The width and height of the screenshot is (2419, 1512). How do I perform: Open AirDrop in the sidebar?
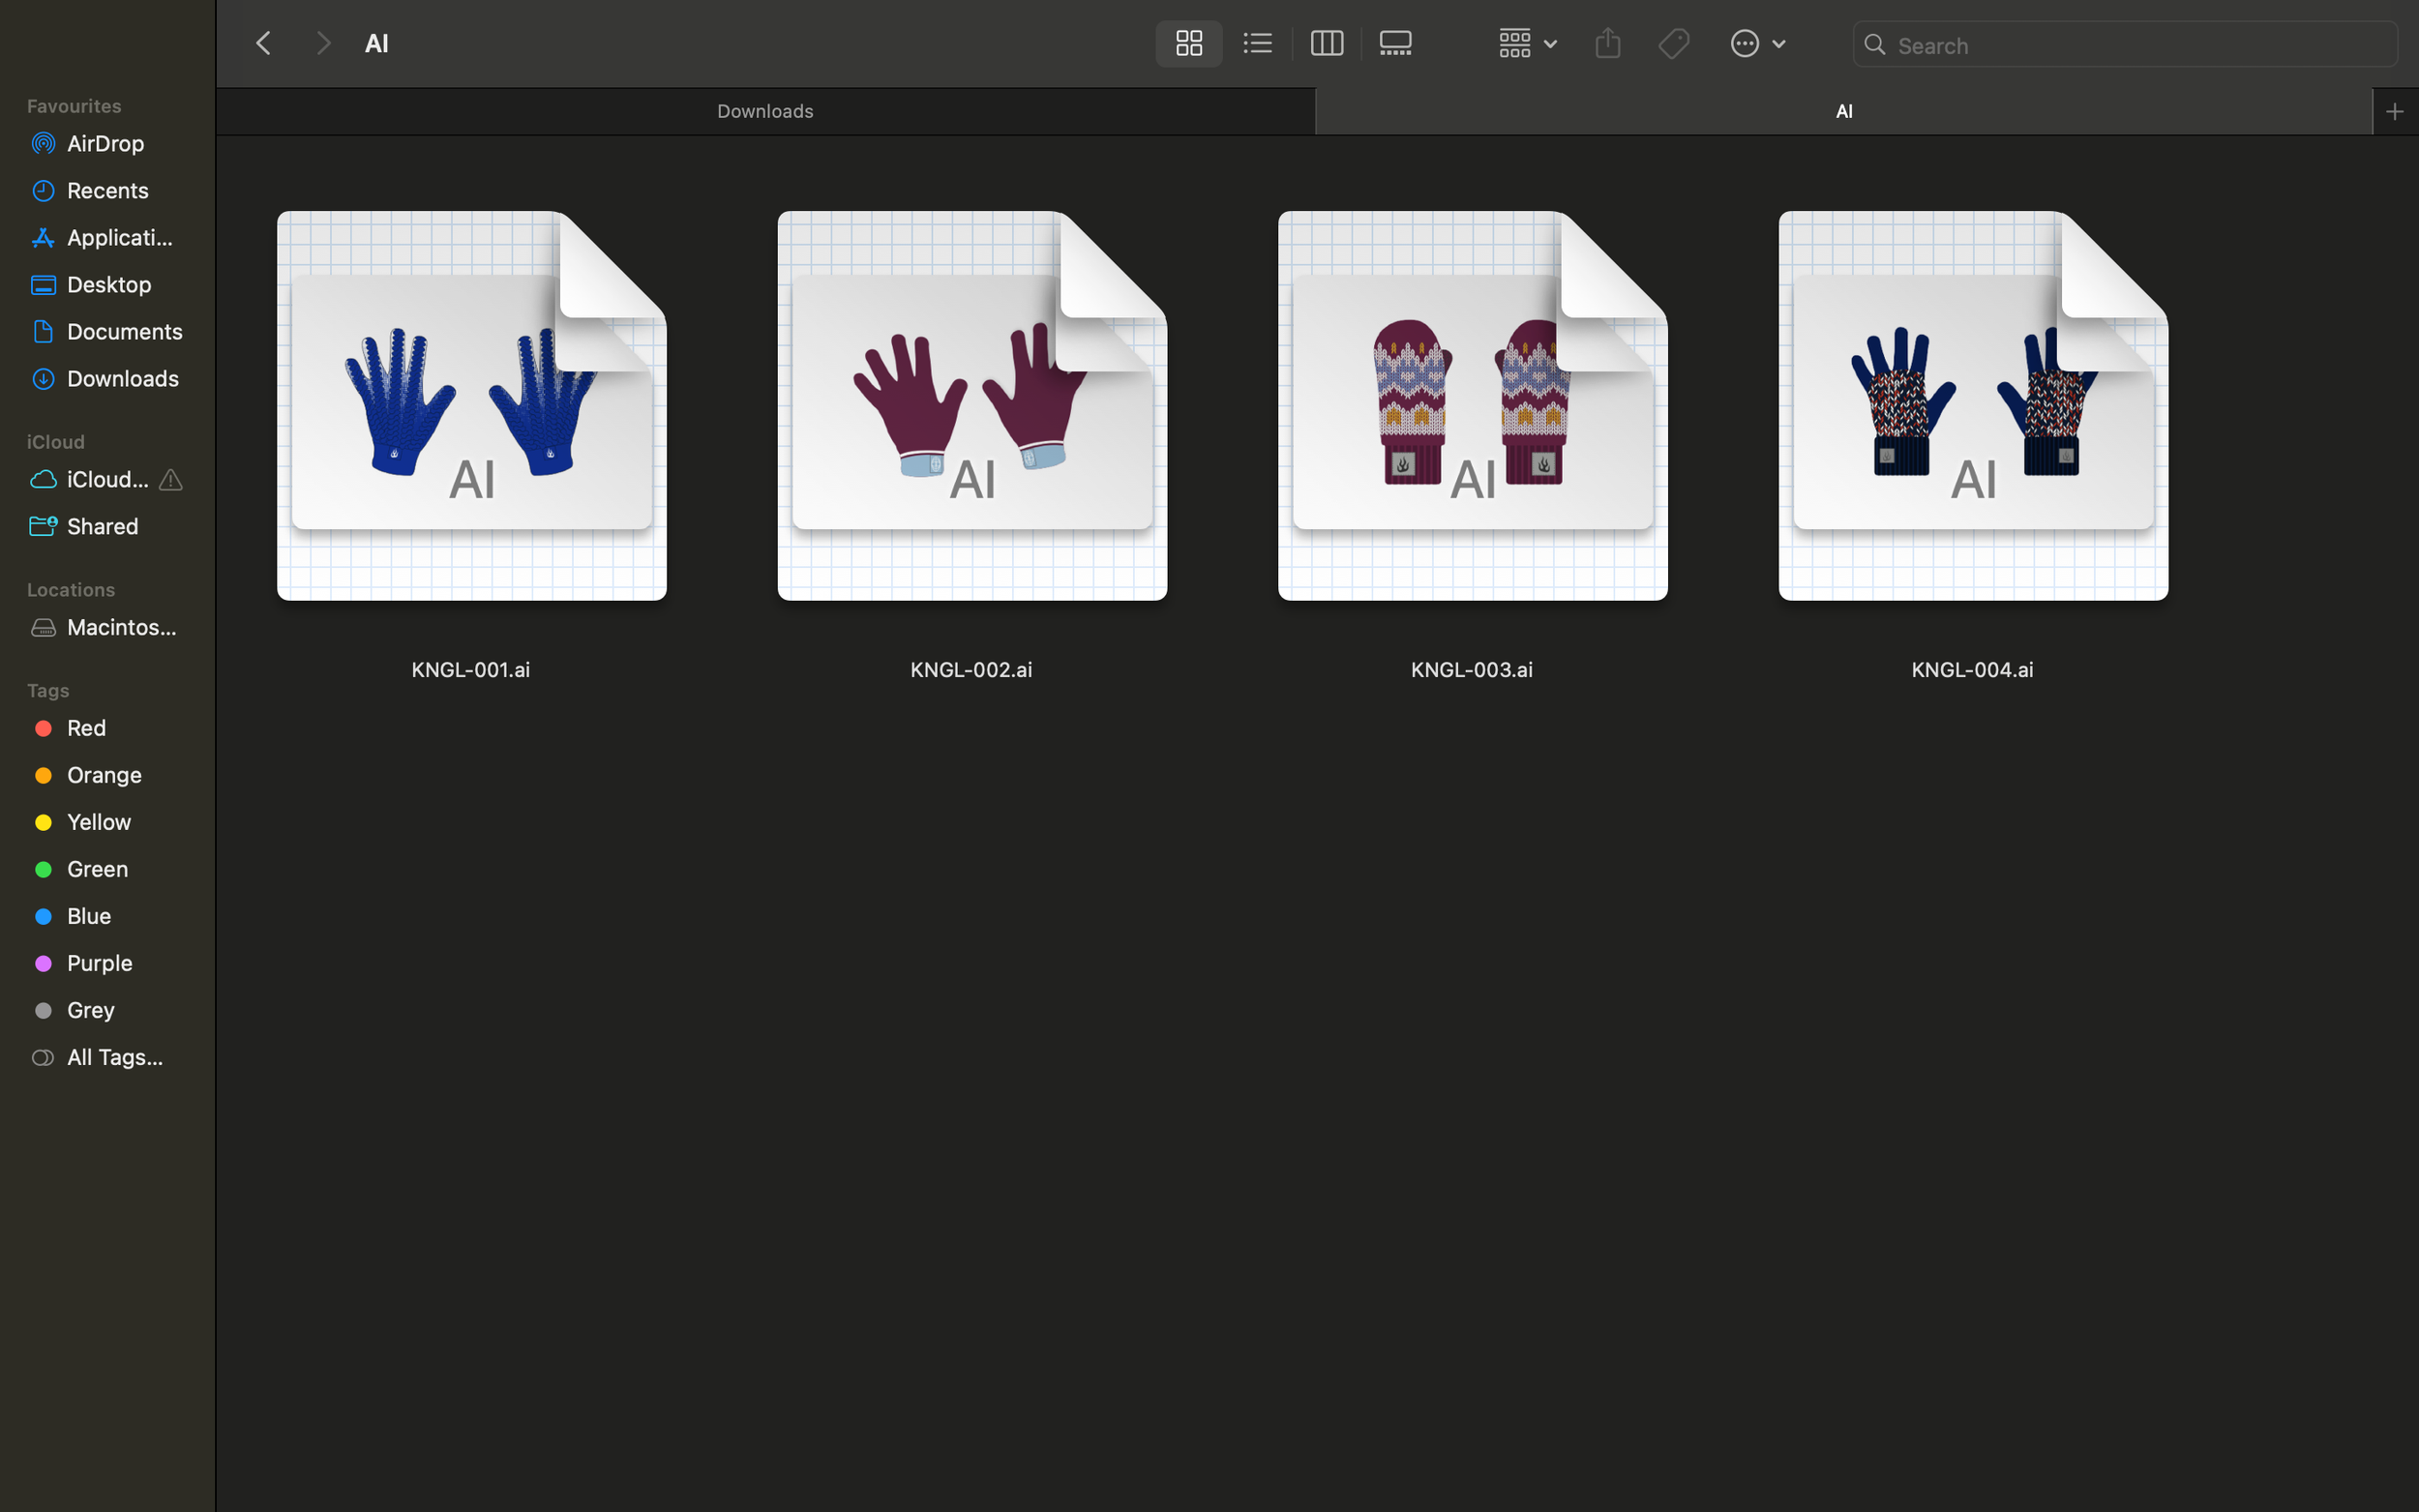pyautogui.click(x=104, y=143)
